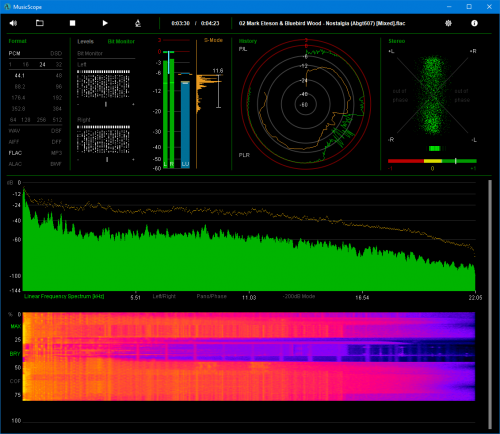Click the History panel label
This screenshot has height=434, width=500.
point(248,41)
